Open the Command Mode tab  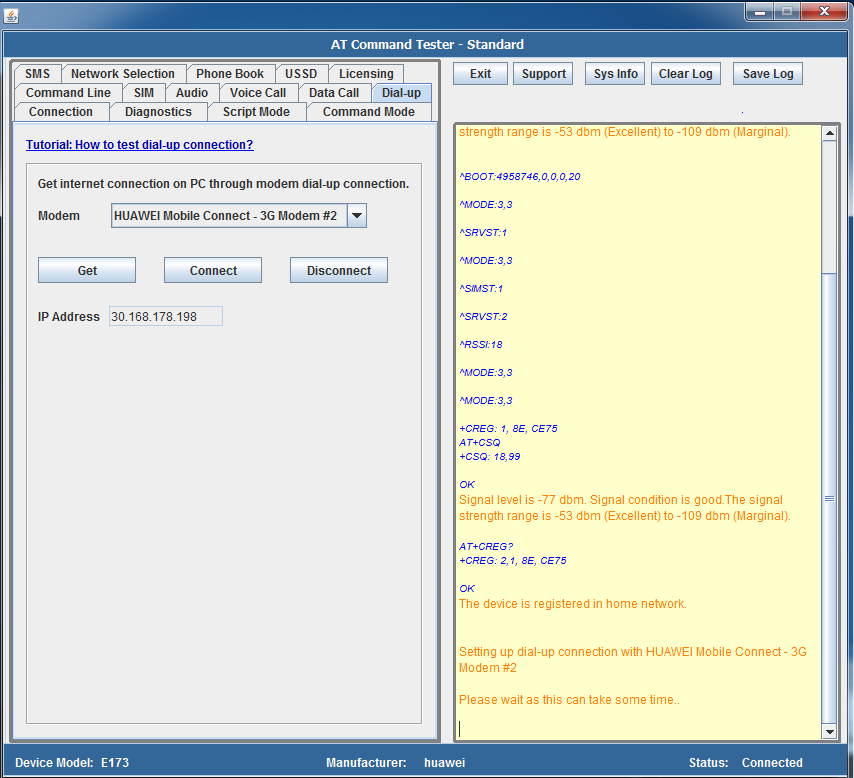pos(369,112)
